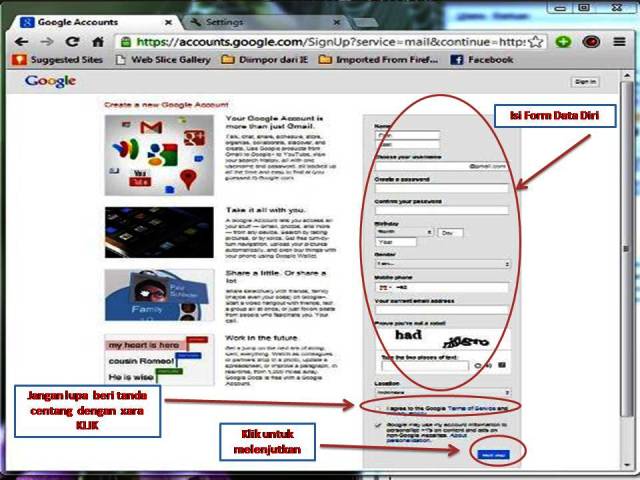Image resolution: width=640 pixels, height=480 pixels.
Task: Bookmark this page with the star icon
Action: (536, 42)
